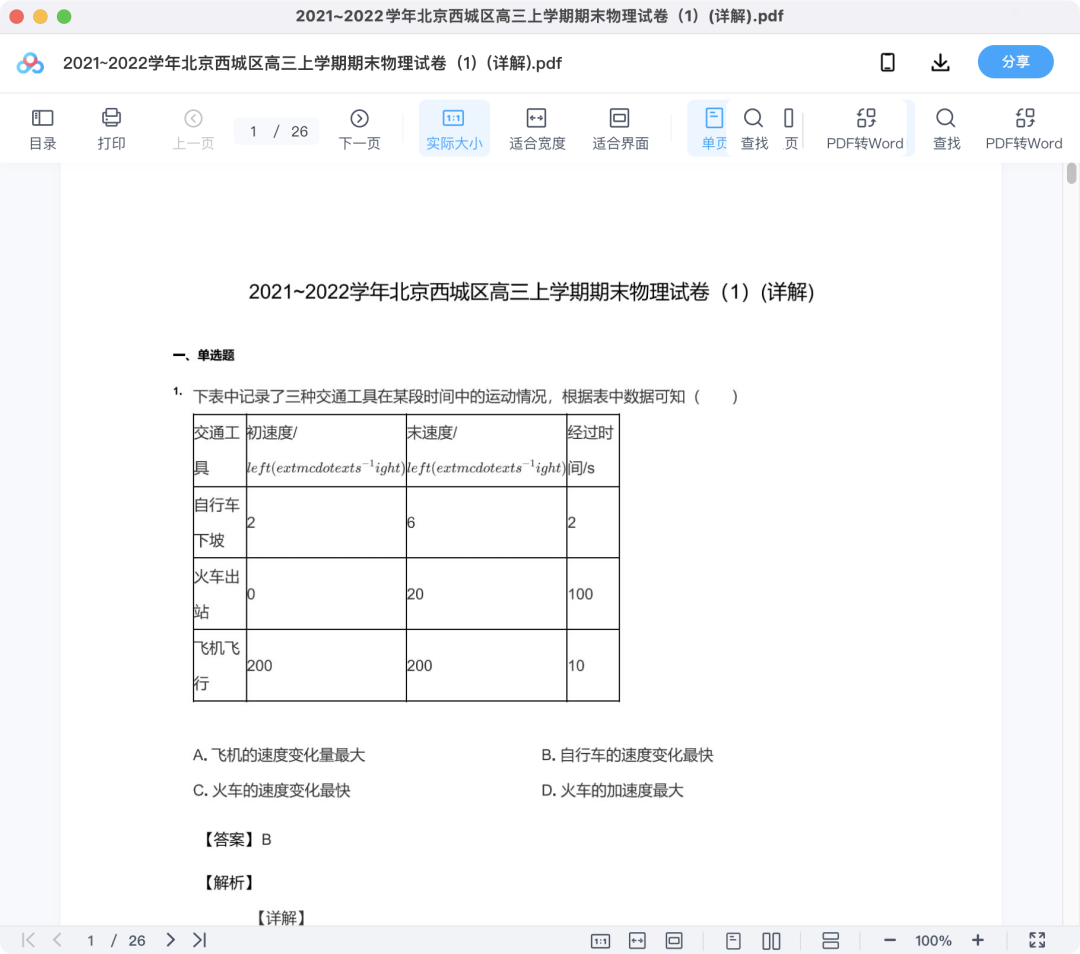Click the 打印 print icon
The width and height of the screenshot is (1080, 954).
pyautogui.click(x=111, y=129)
